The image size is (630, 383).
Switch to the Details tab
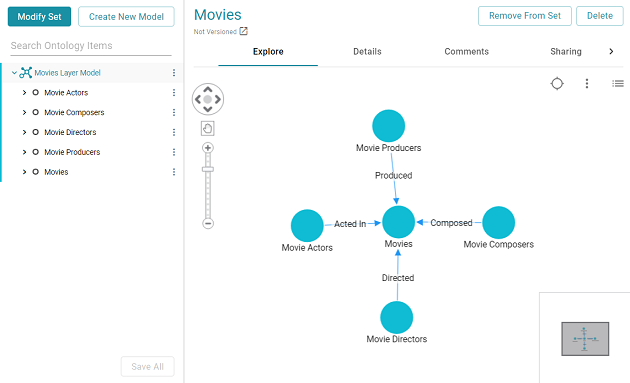click(x=367, y=51)
